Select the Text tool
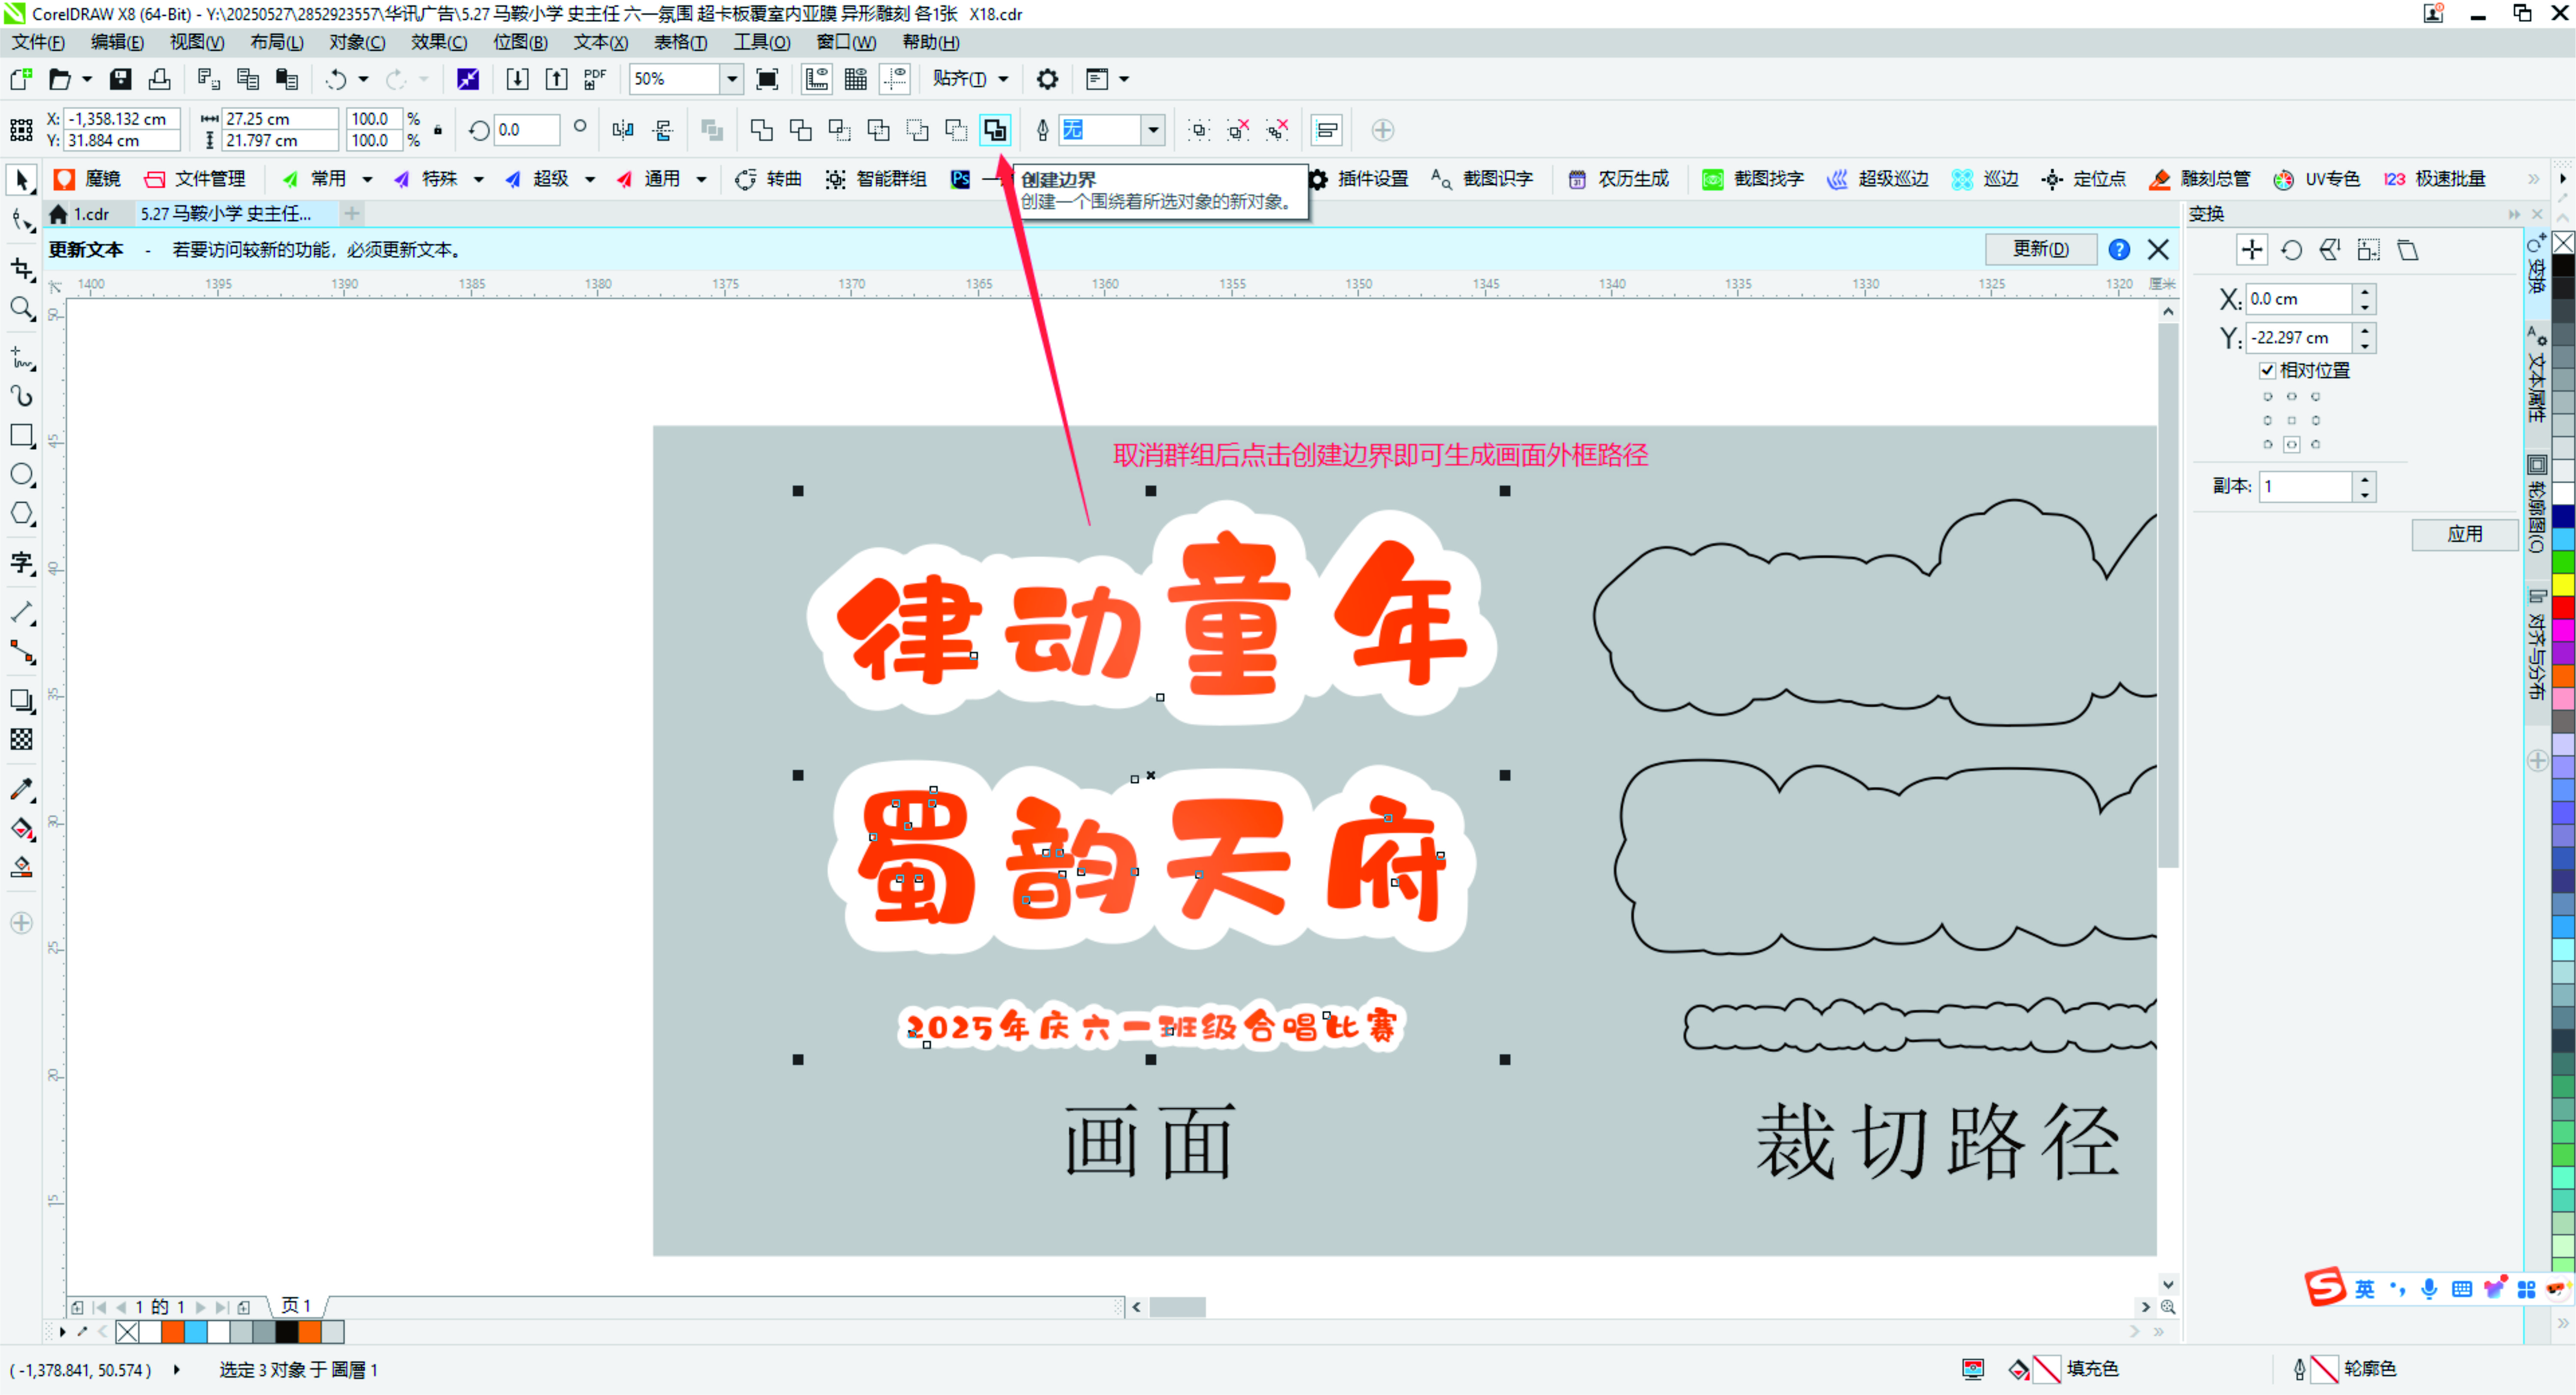The width and height of the screenshot is (2576, 1395). pyautogui.click(x=21, y=563)
